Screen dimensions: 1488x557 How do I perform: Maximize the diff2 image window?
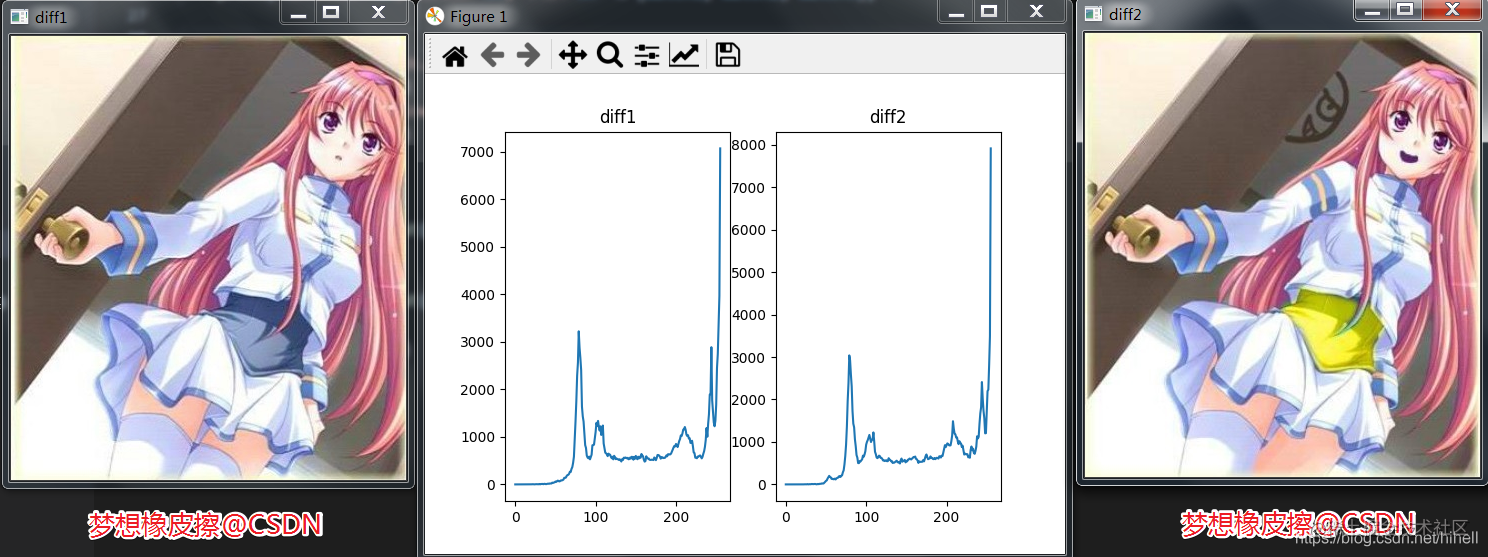(x=1405, y=9)
